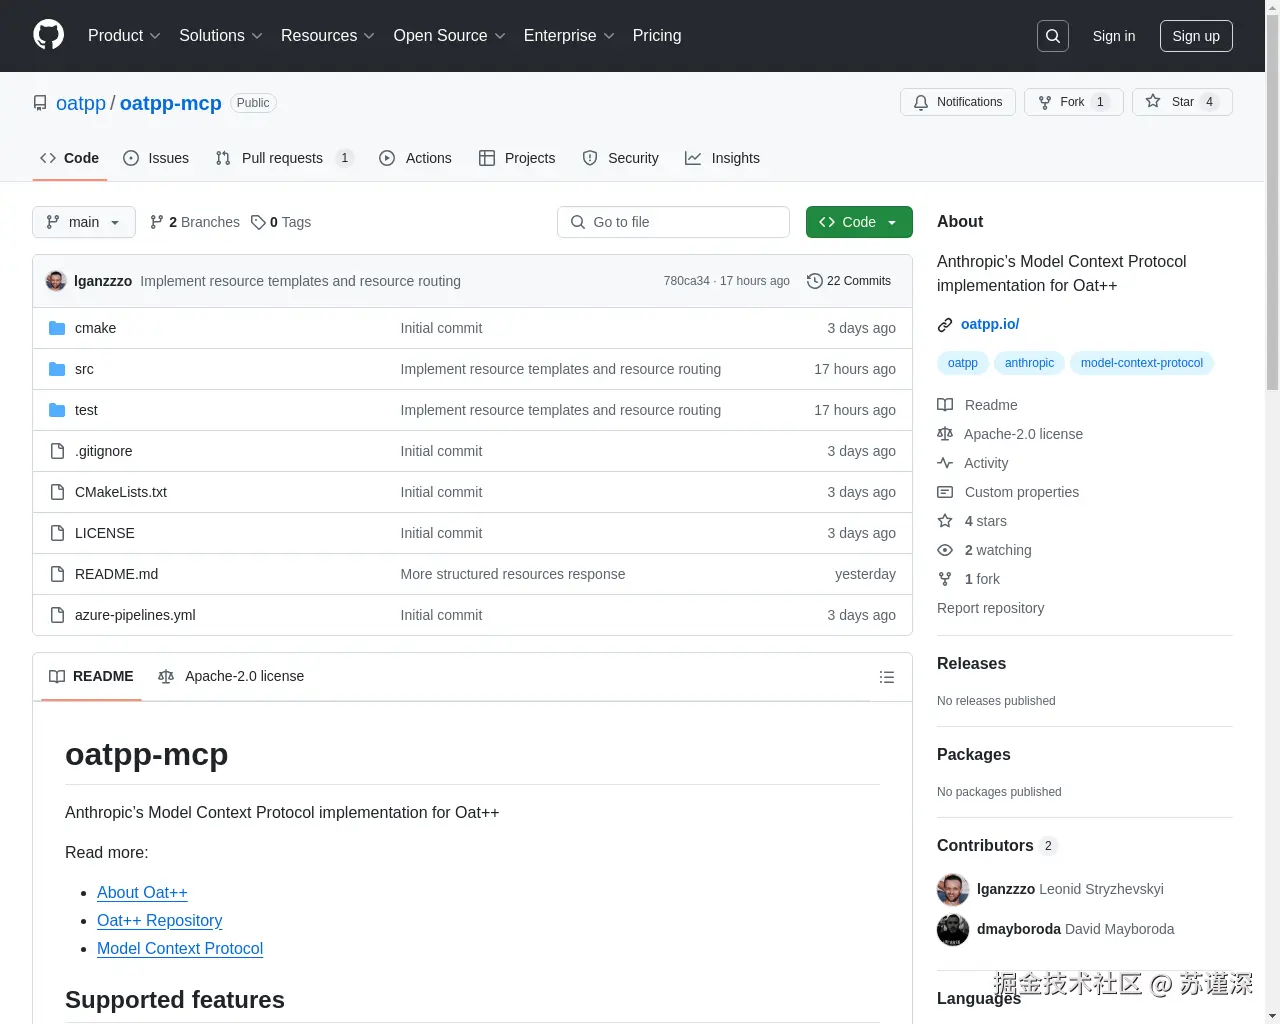The image size is (1280, 1024).
Task: Click the Sign up button
Action: coord(1196,36)
